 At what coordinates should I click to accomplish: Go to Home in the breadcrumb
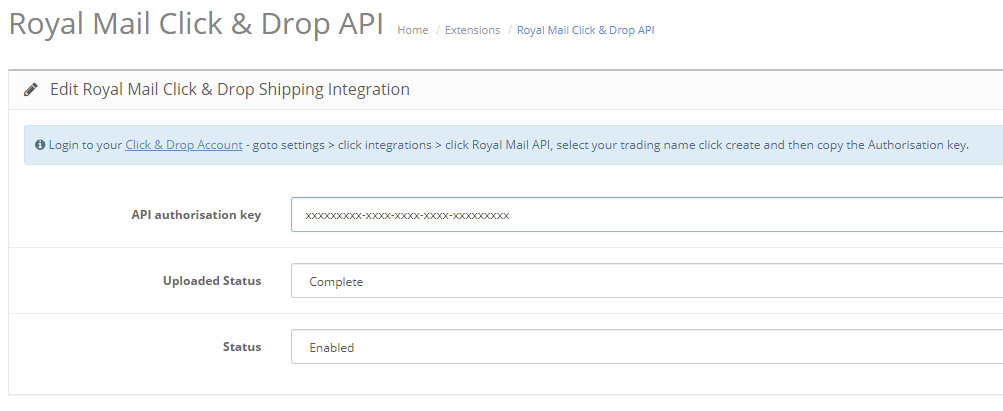point(413,30)
